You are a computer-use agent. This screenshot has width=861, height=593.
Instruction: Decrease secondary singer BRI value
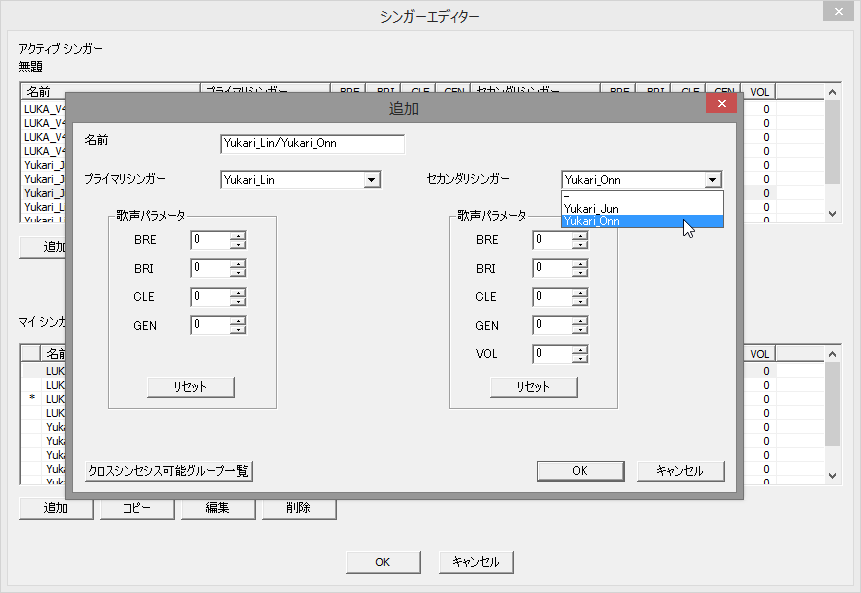[580, 273]
